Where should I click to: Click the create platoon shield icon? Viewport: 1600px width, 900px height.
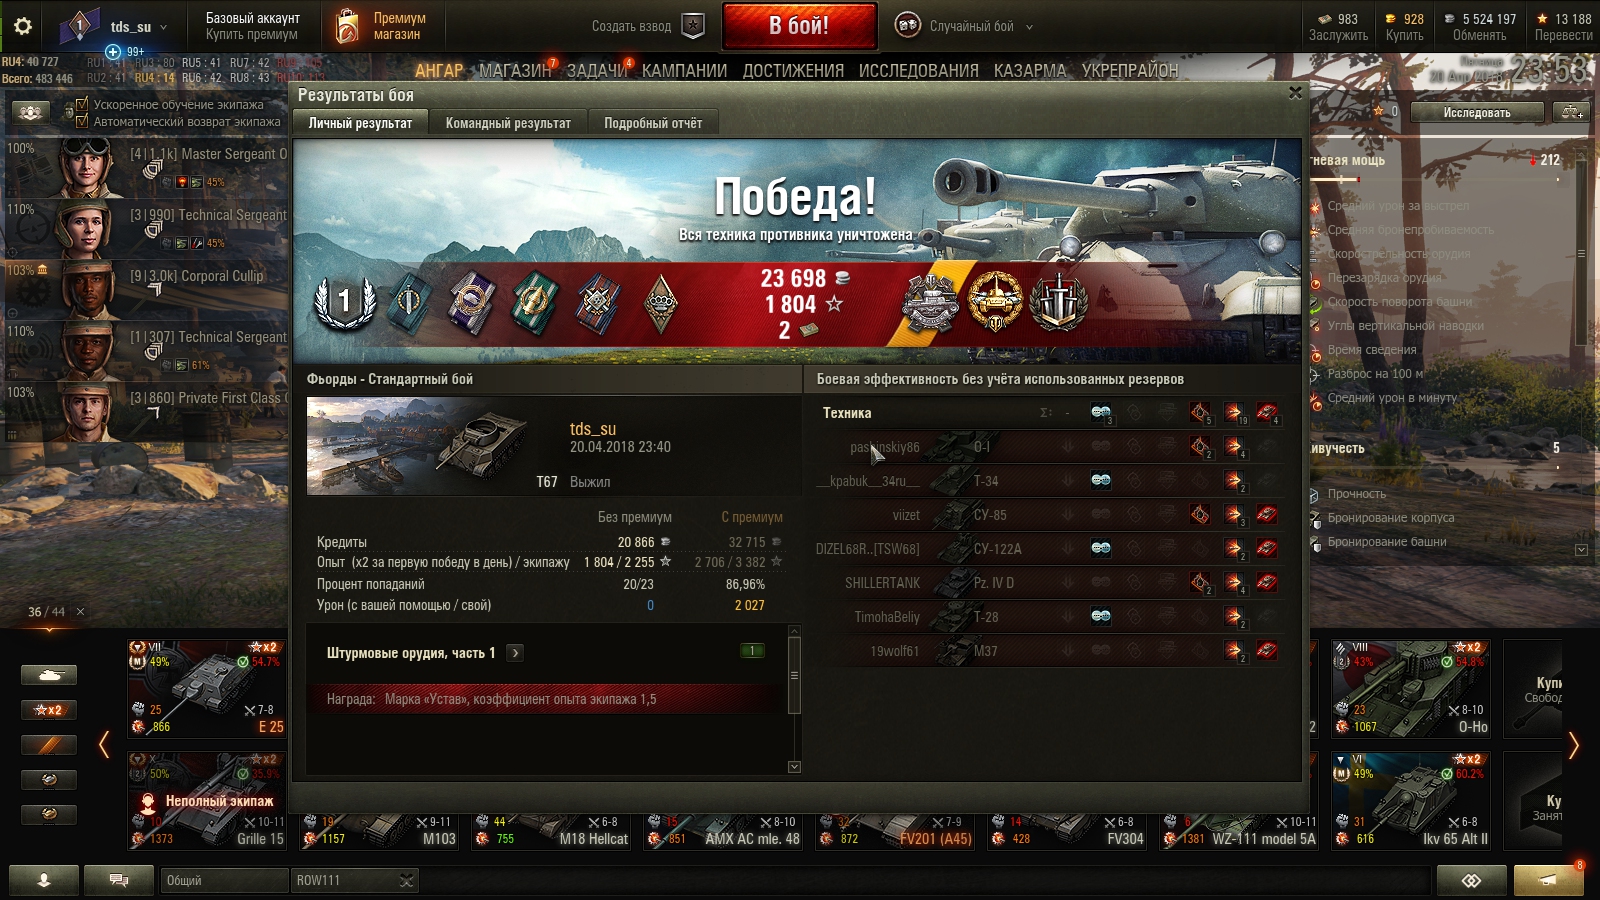pyautogui.click(x=693, y=26)
